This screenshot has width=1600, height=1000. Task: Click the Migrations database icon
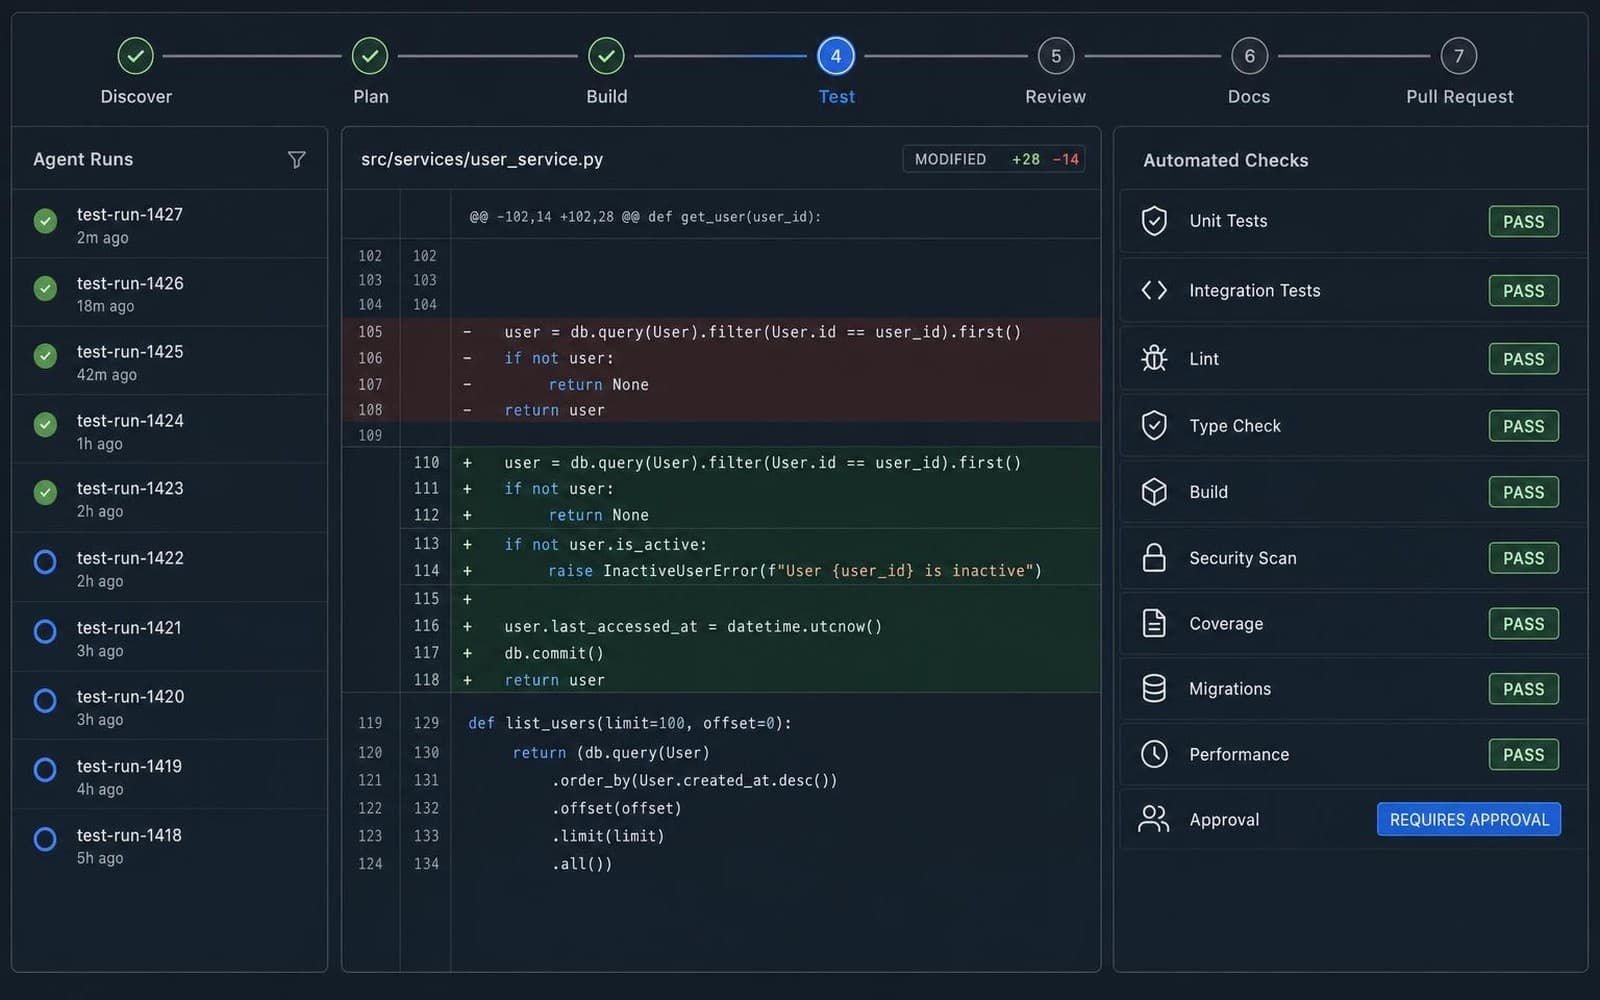coord(1154,688)
